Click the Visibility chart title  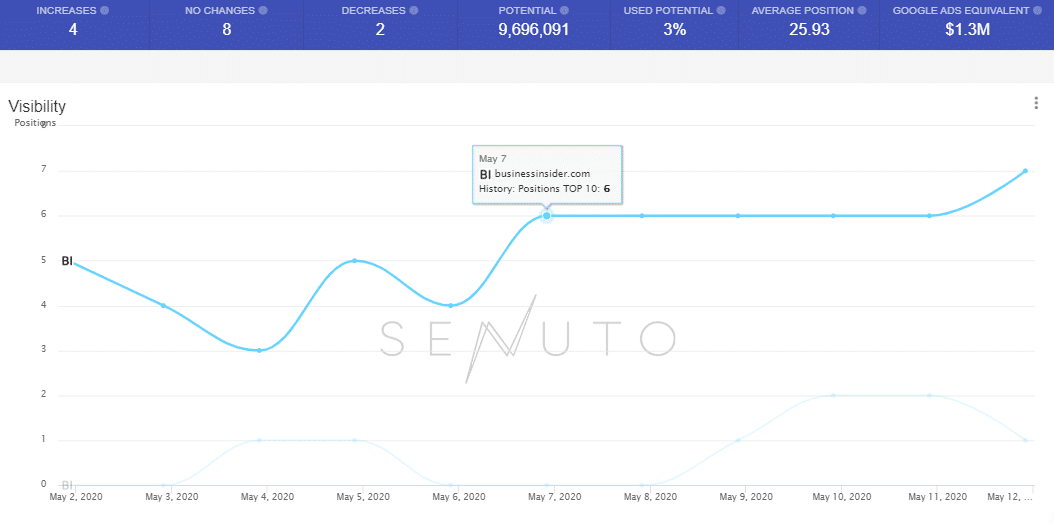pos(37,106)
